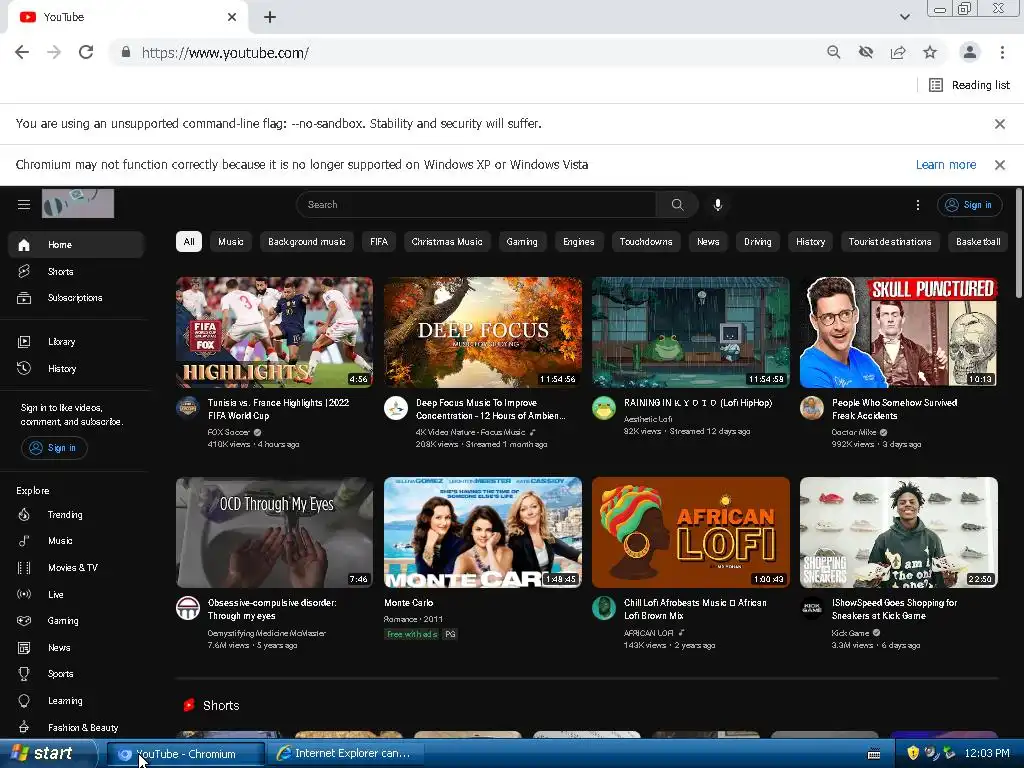This screenshot has height=768, width=1024.
Task: Switch to Internet Explorer taskbar item
Action: tap(345, 754)
